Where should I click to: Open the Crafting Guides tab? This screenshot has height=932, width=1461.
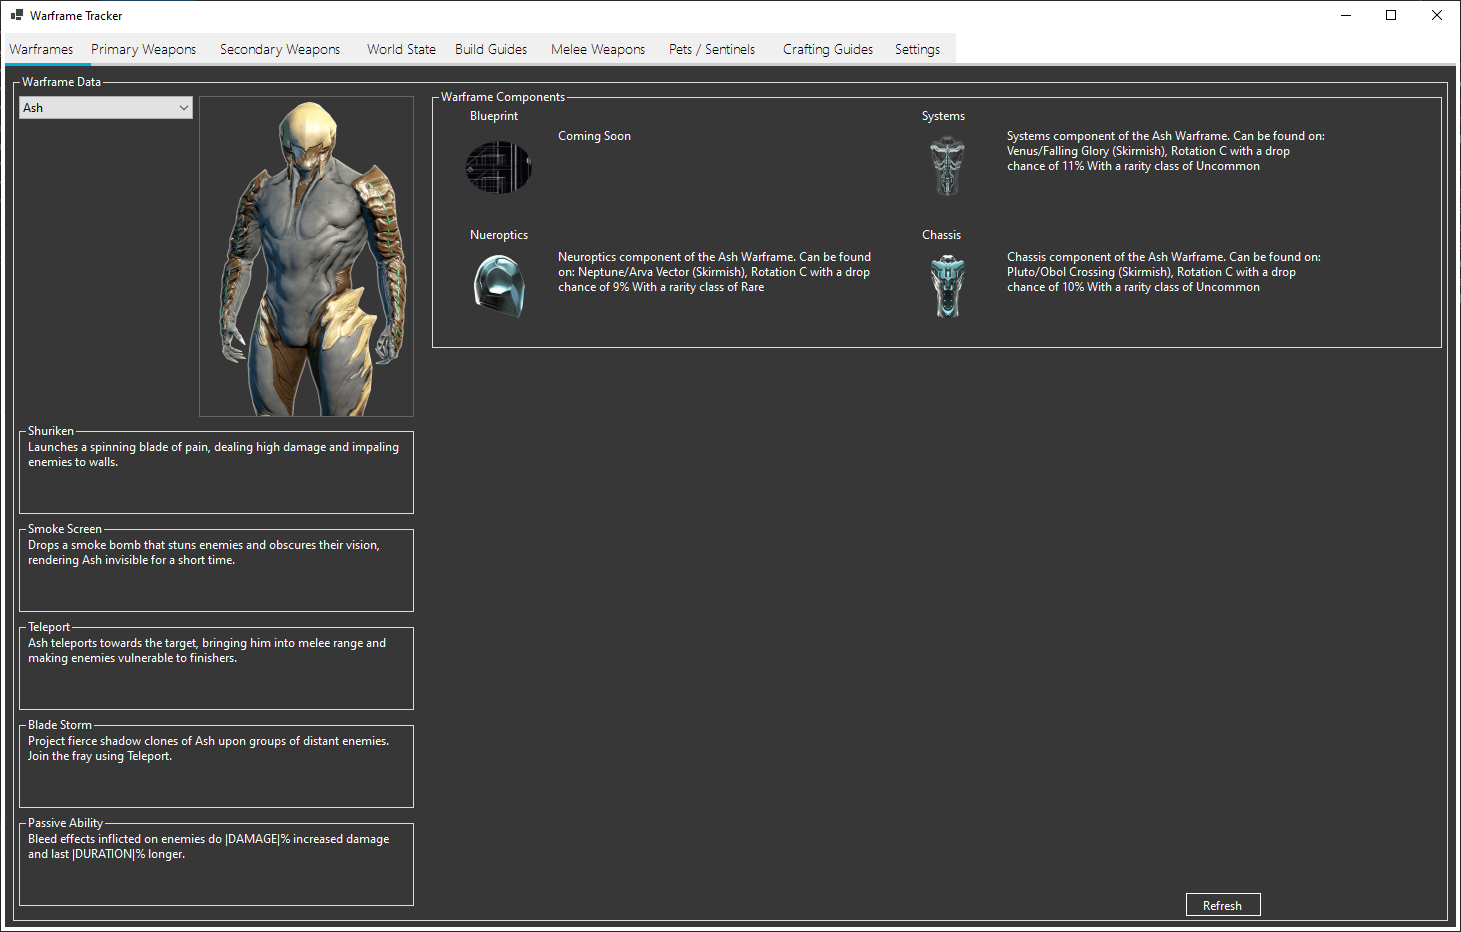tap(827, 48)
